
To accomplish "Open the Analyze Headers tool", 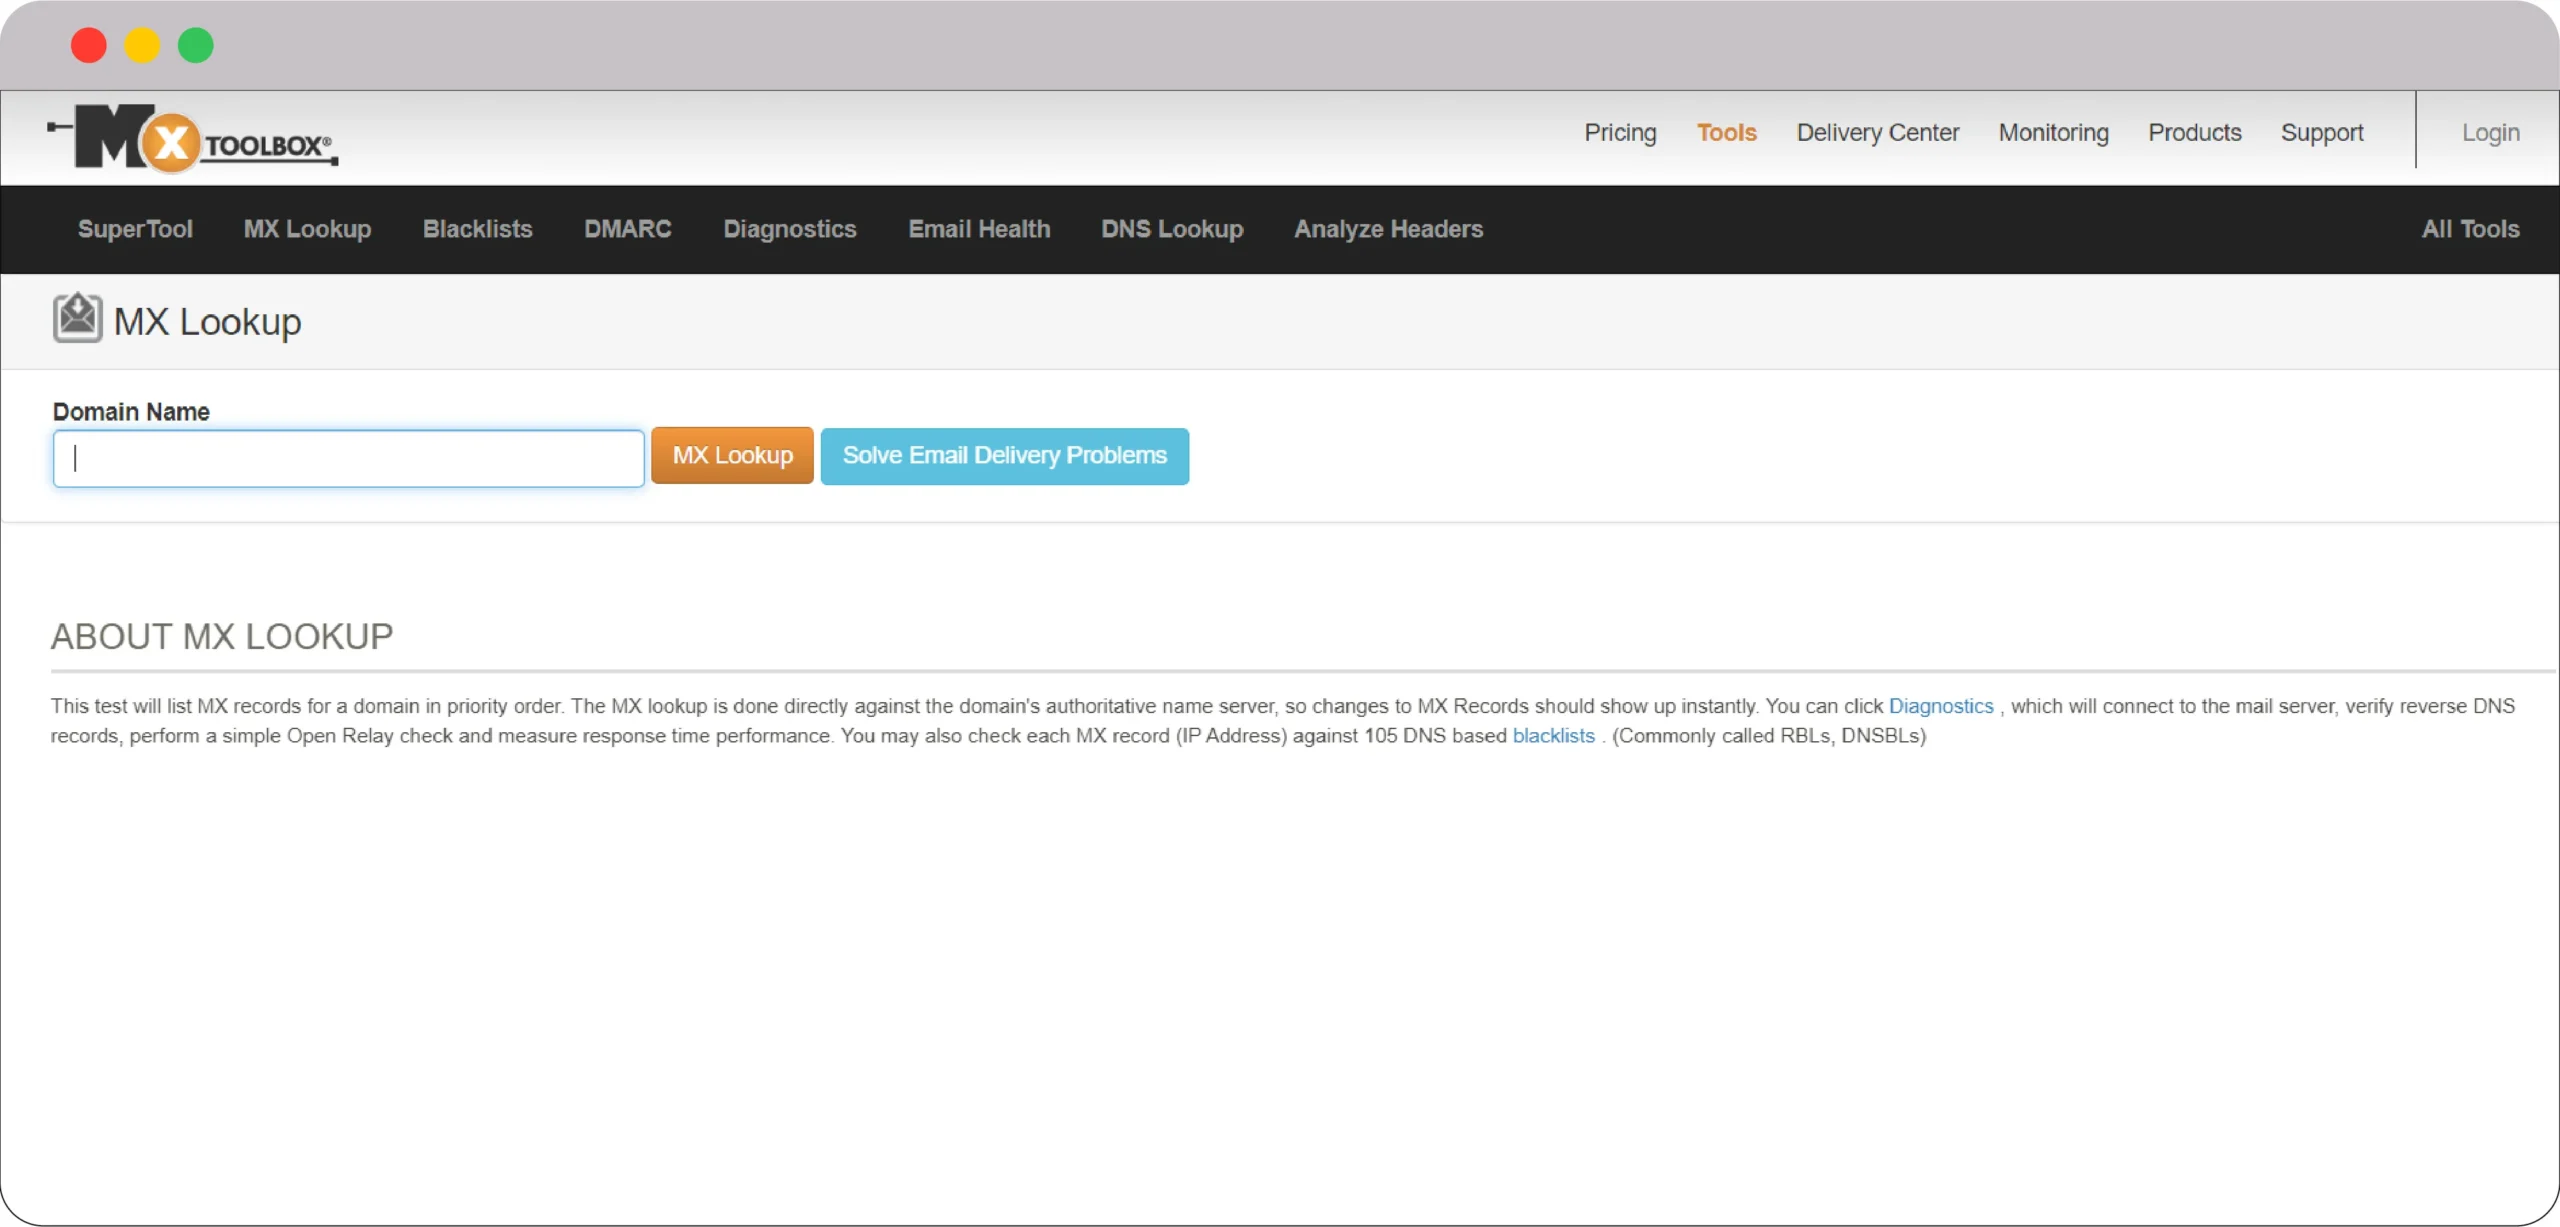I will click(x=1388, y=229).
